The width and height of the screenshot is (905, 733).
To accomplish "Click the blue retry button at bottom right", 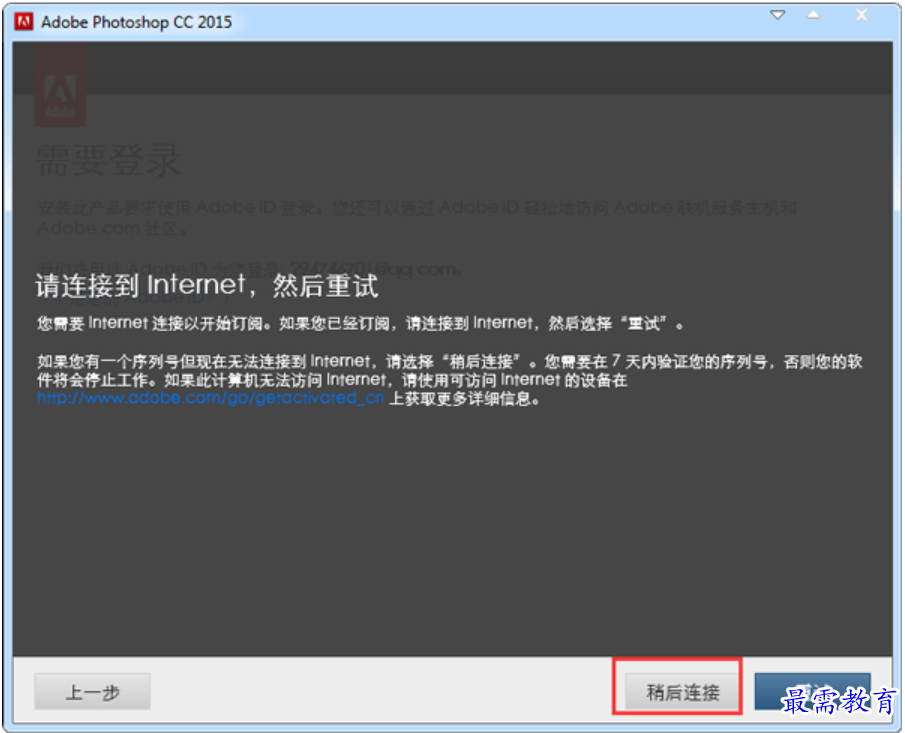I will click(812, 691).
